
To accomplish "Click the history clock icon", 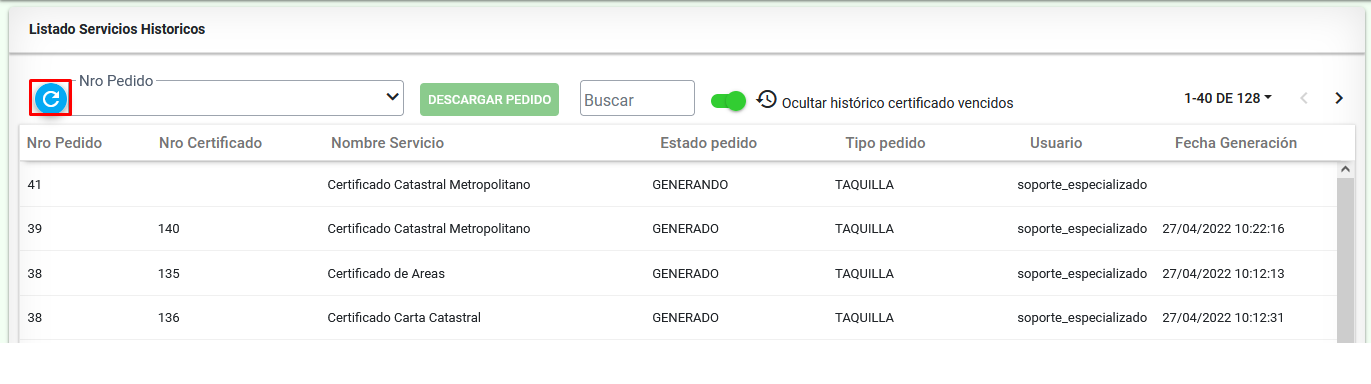I will click(767, 99).
